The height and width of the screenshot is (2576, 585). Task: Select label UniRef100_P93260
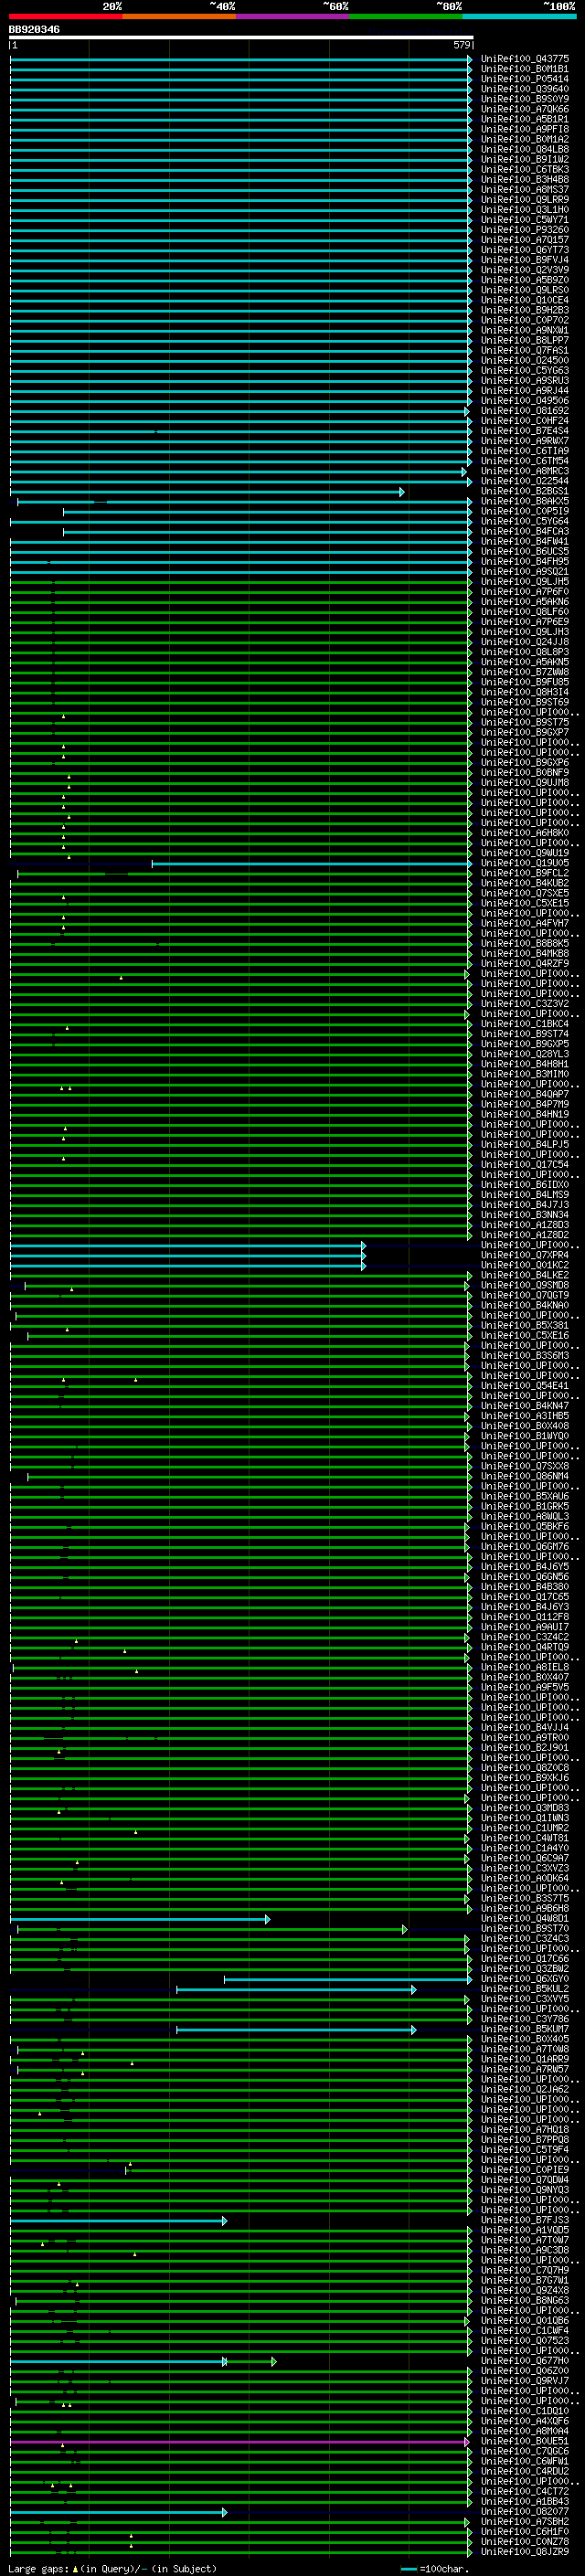[x=525, y=230]
